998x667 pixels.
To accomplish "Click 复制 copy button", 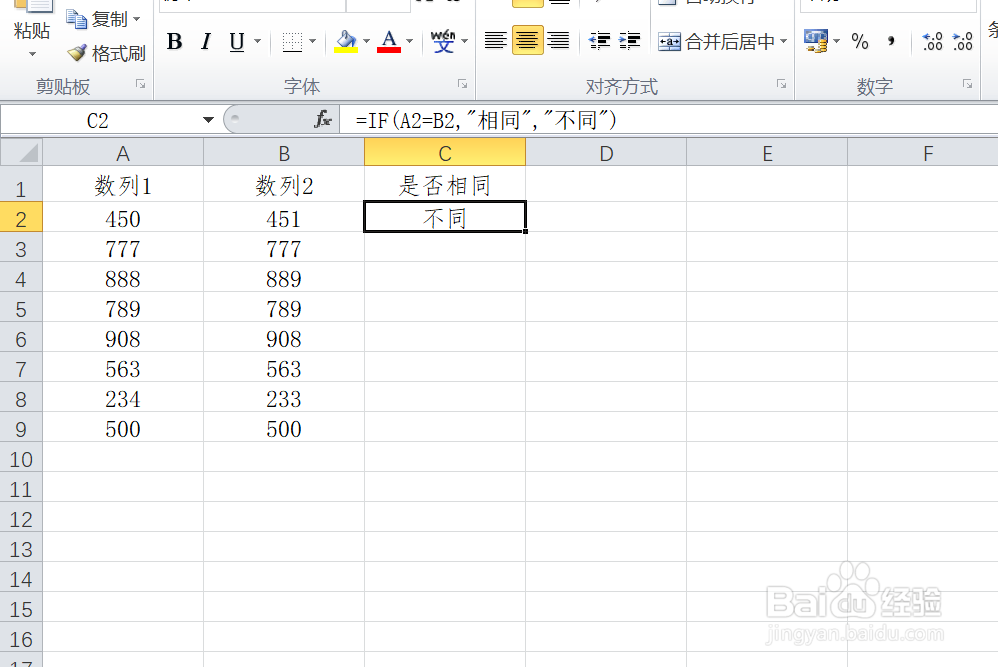I will coord(97,20).
